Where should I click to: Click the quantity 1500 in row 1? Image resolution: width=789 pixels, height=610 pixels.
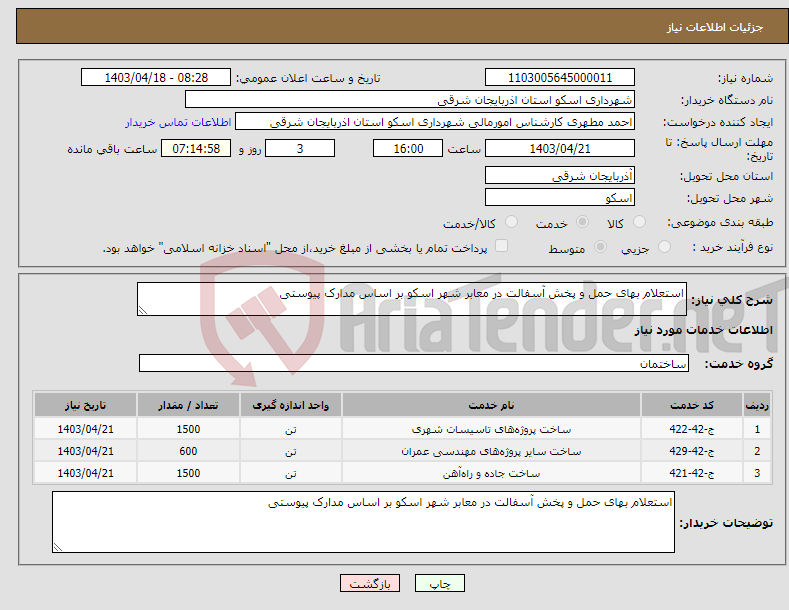(188, 429)
